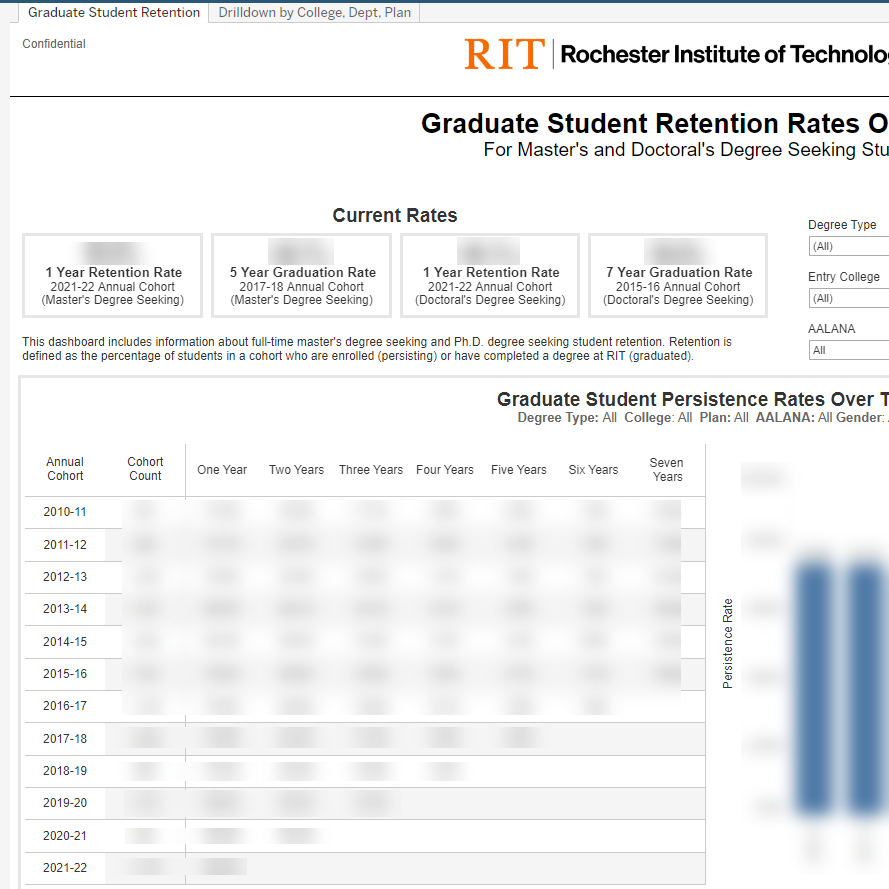This screenshot has width=889, height=889.
Task: Click the 7 Year Graduation Rate card
Action: tap(677, 275)
